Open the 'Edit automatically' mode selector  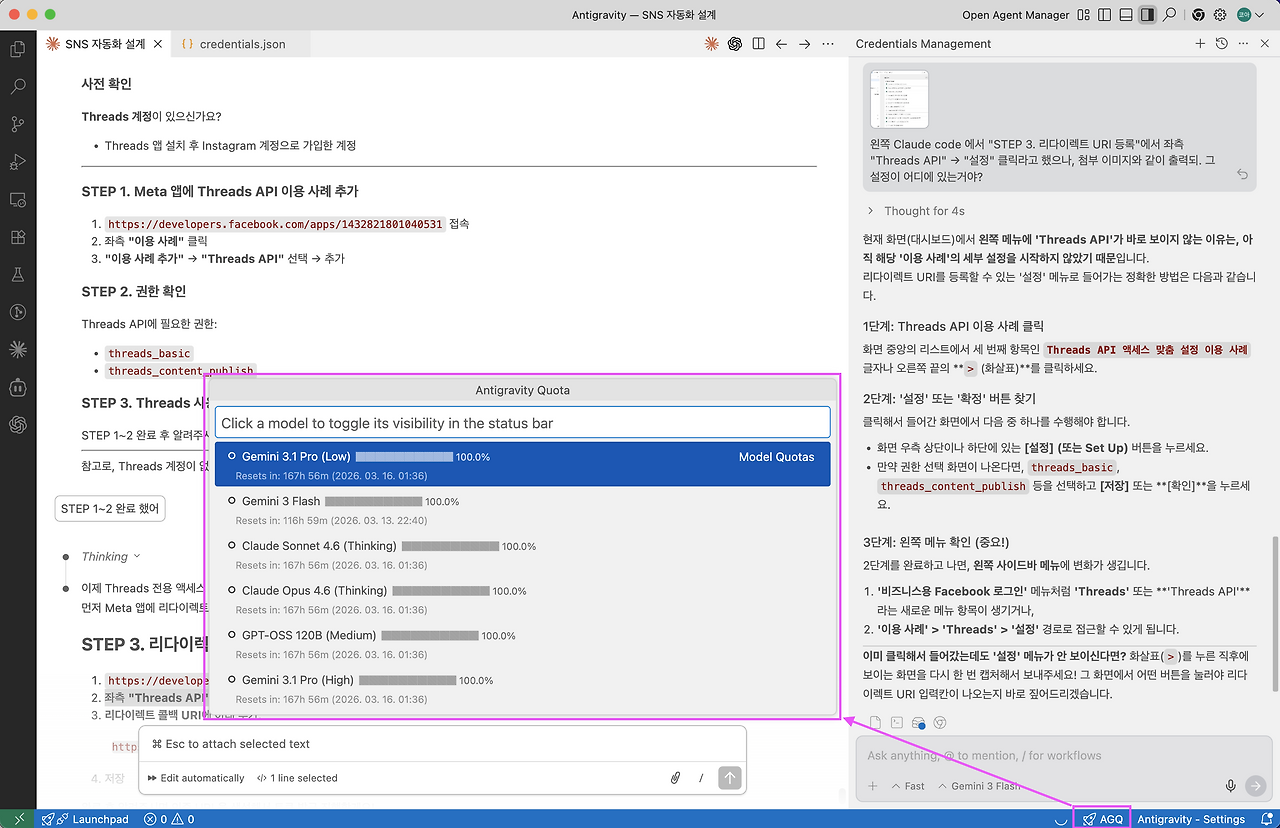[x=196, y=778]
